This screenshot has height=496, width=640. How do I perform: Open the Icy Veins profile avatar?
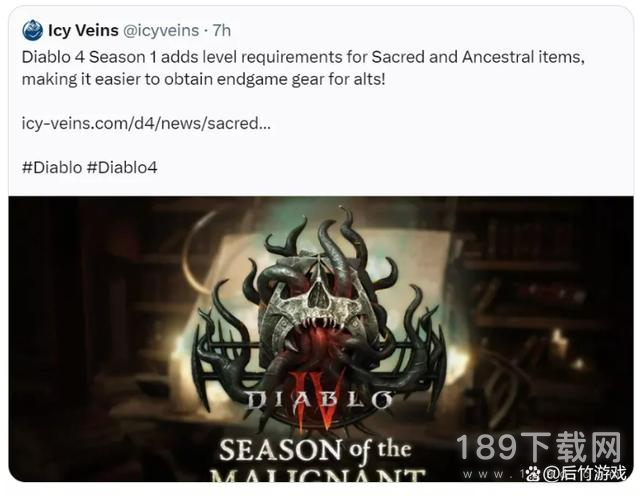coord(32,31)
